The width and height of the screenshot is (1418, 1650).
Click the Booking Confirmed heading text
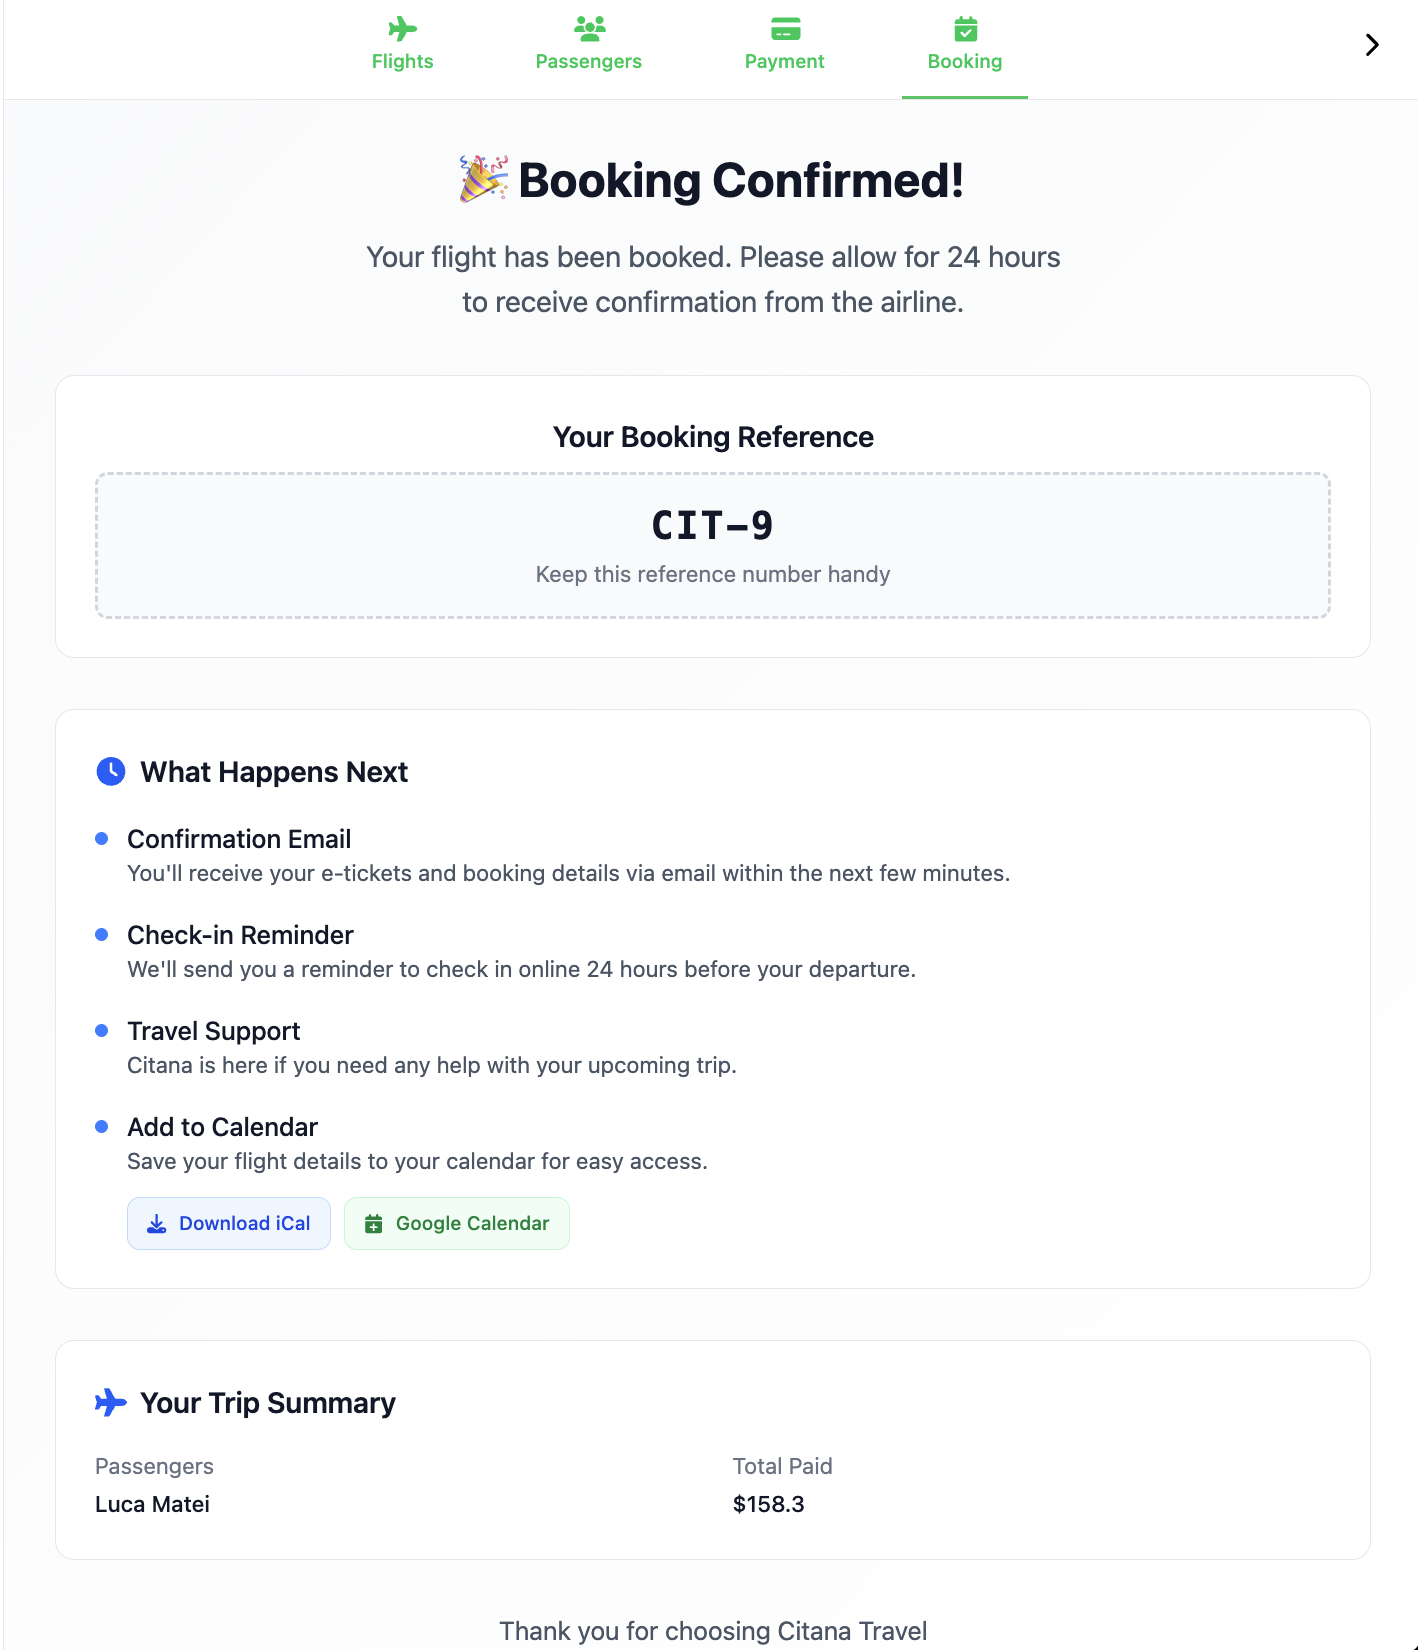pyautogui.click(x=741, y=181)
